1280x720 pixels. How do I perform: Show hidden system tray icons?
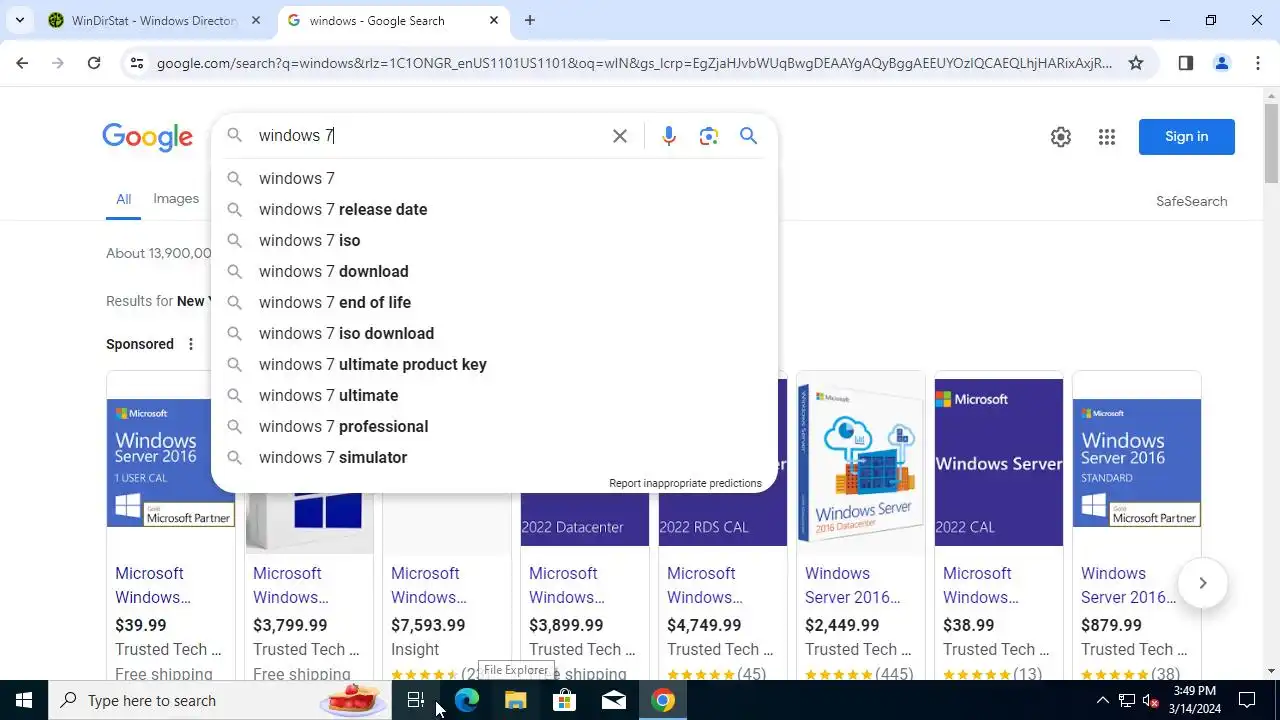1102,700
